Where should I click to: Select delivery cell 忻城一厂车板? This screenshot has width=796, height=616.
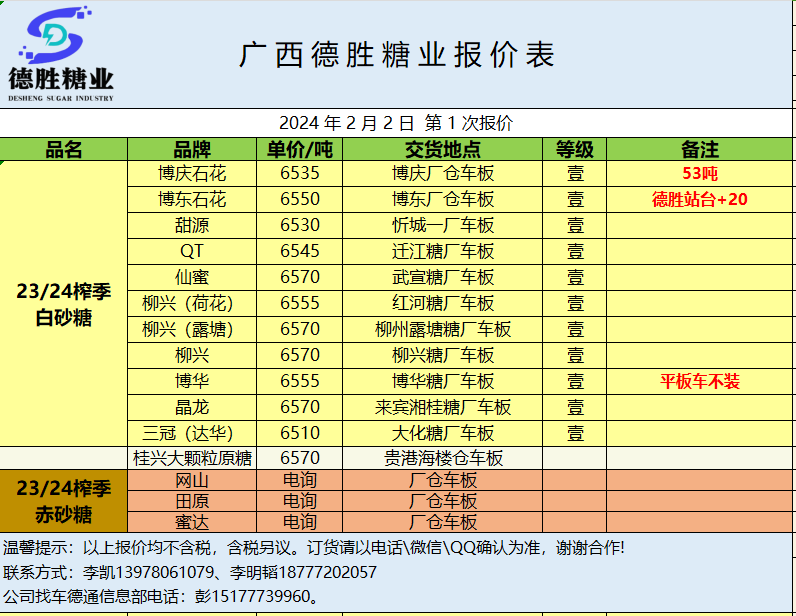pyautogui.click(x=443, y=225)
